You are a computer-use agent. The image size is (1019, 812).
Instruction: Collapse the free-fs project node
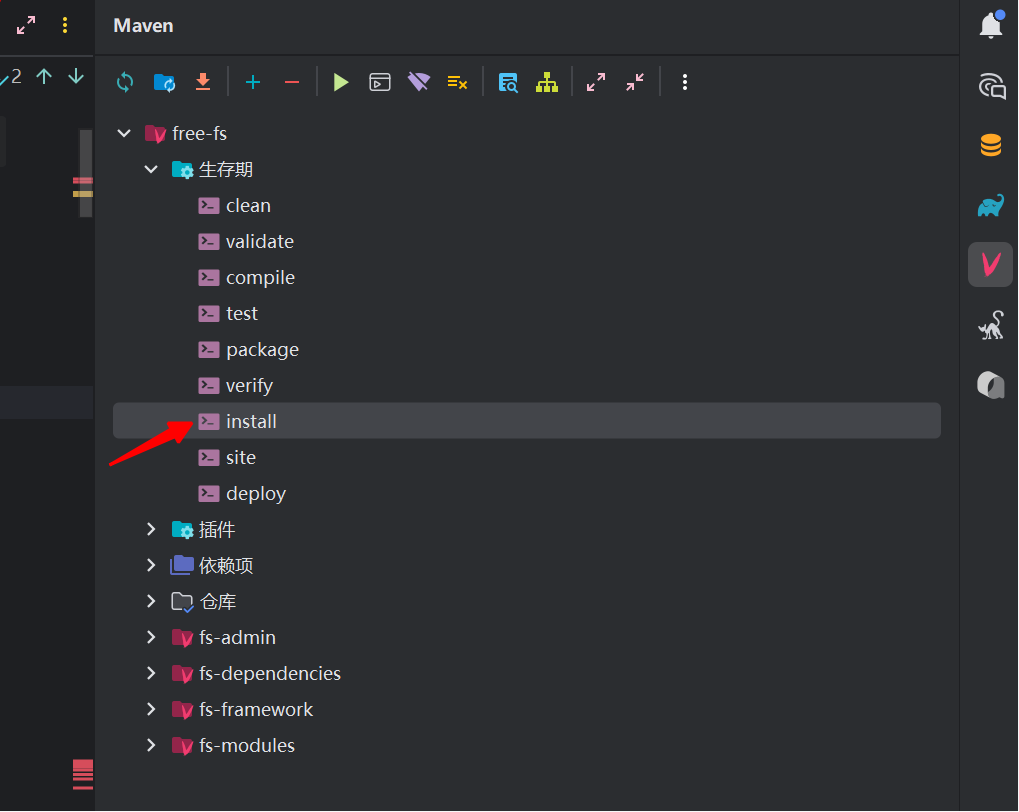click(x=124, y=133)
